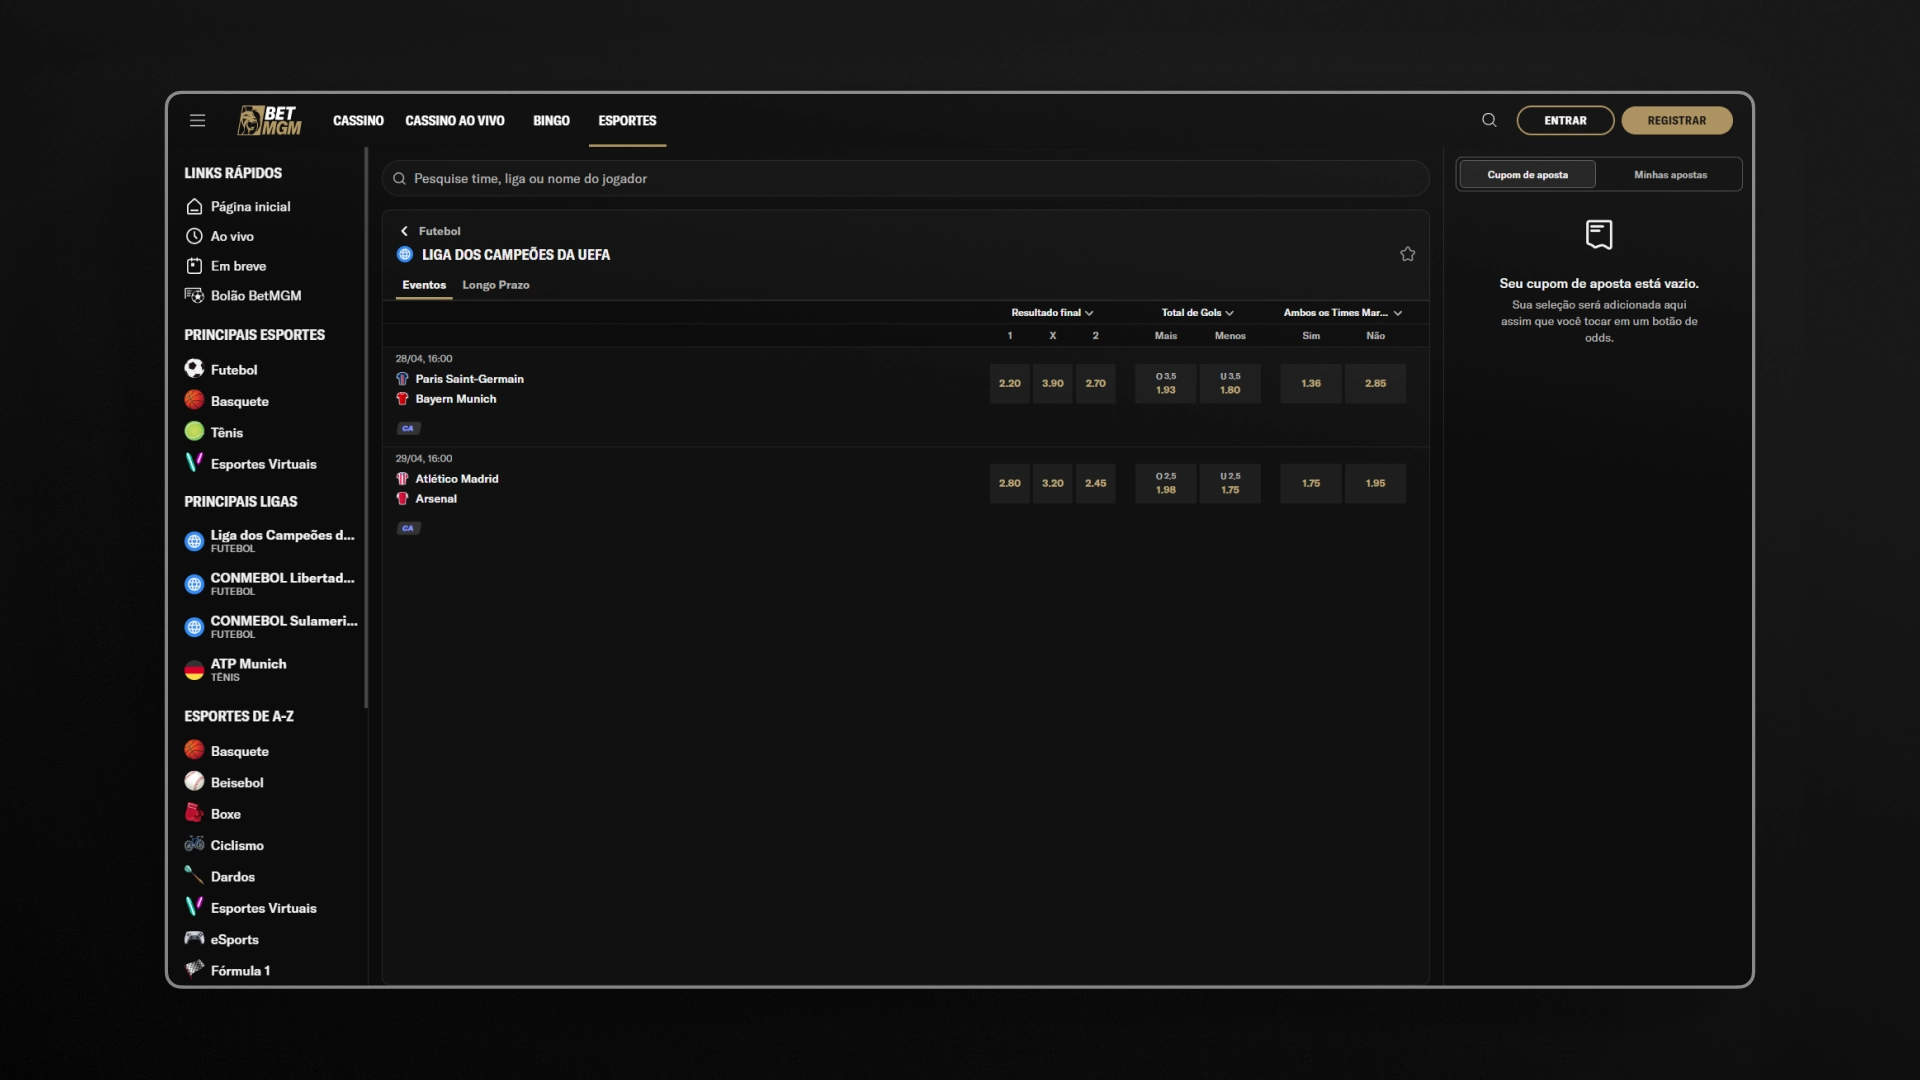Viewport: 1920px width, 1080px height.
Task: Open the header search magnifier icon
Action: (1489, 120)
